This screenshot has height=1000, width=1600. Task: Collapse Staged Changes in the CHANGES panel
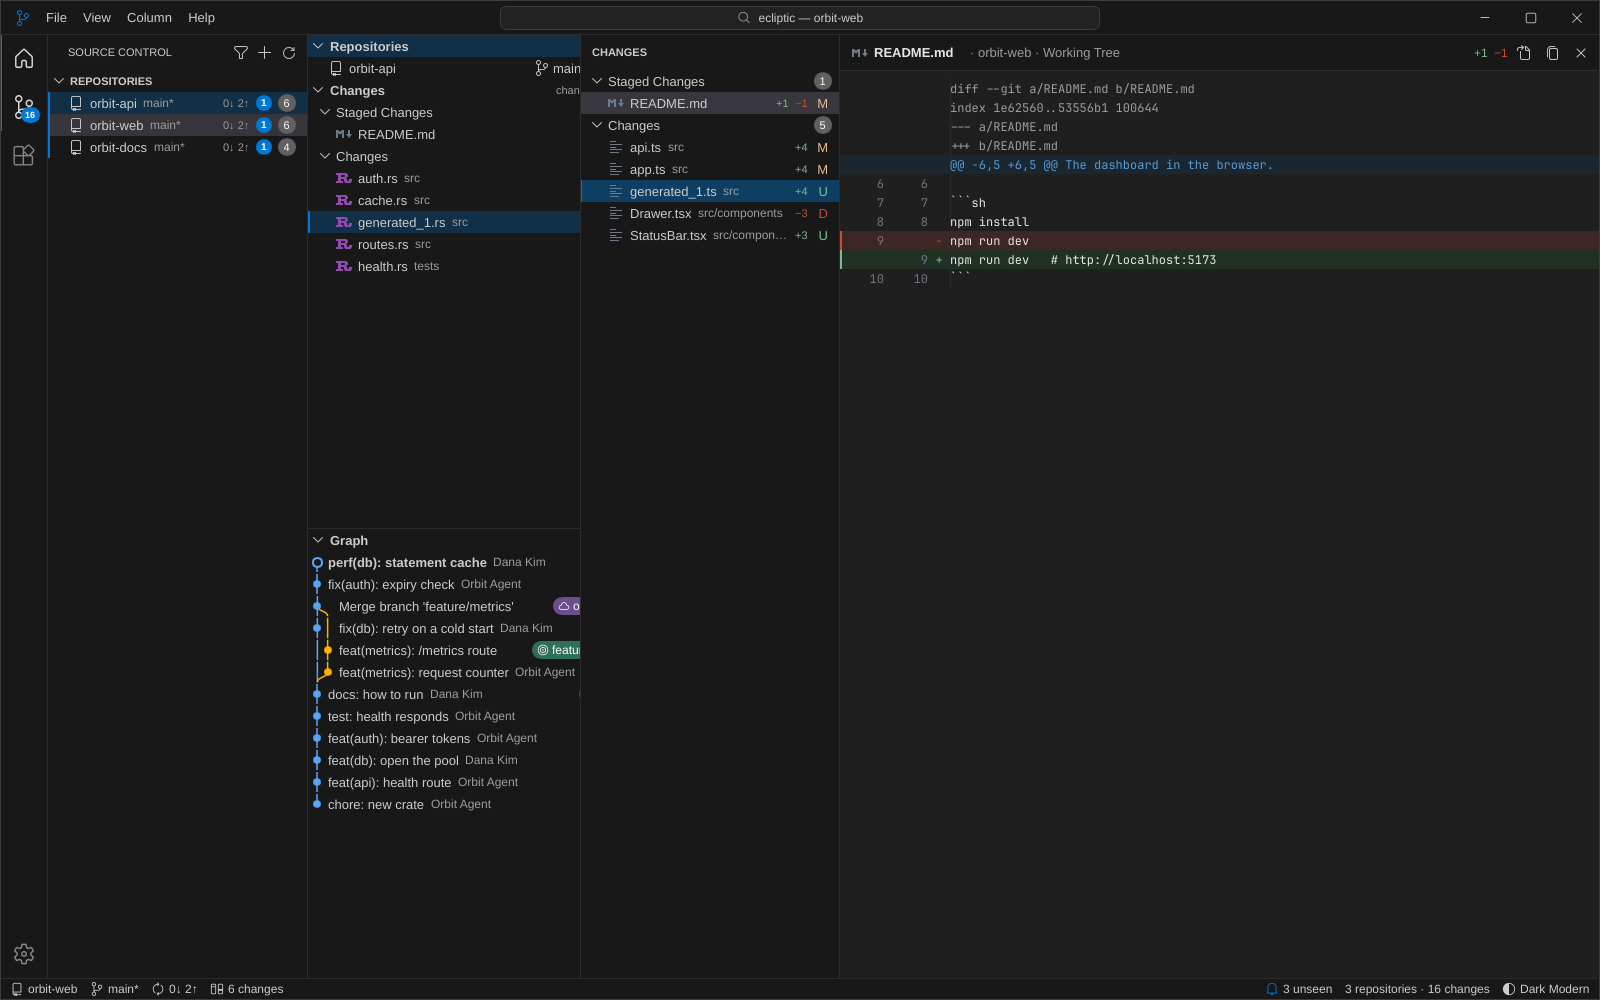[x=597, y=81]
